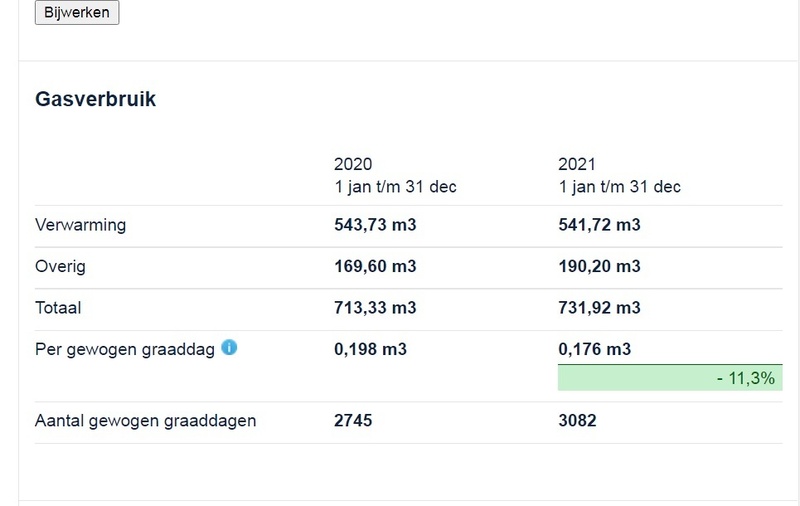
Task: Select the Overig row label
Action: coord(59,267)
